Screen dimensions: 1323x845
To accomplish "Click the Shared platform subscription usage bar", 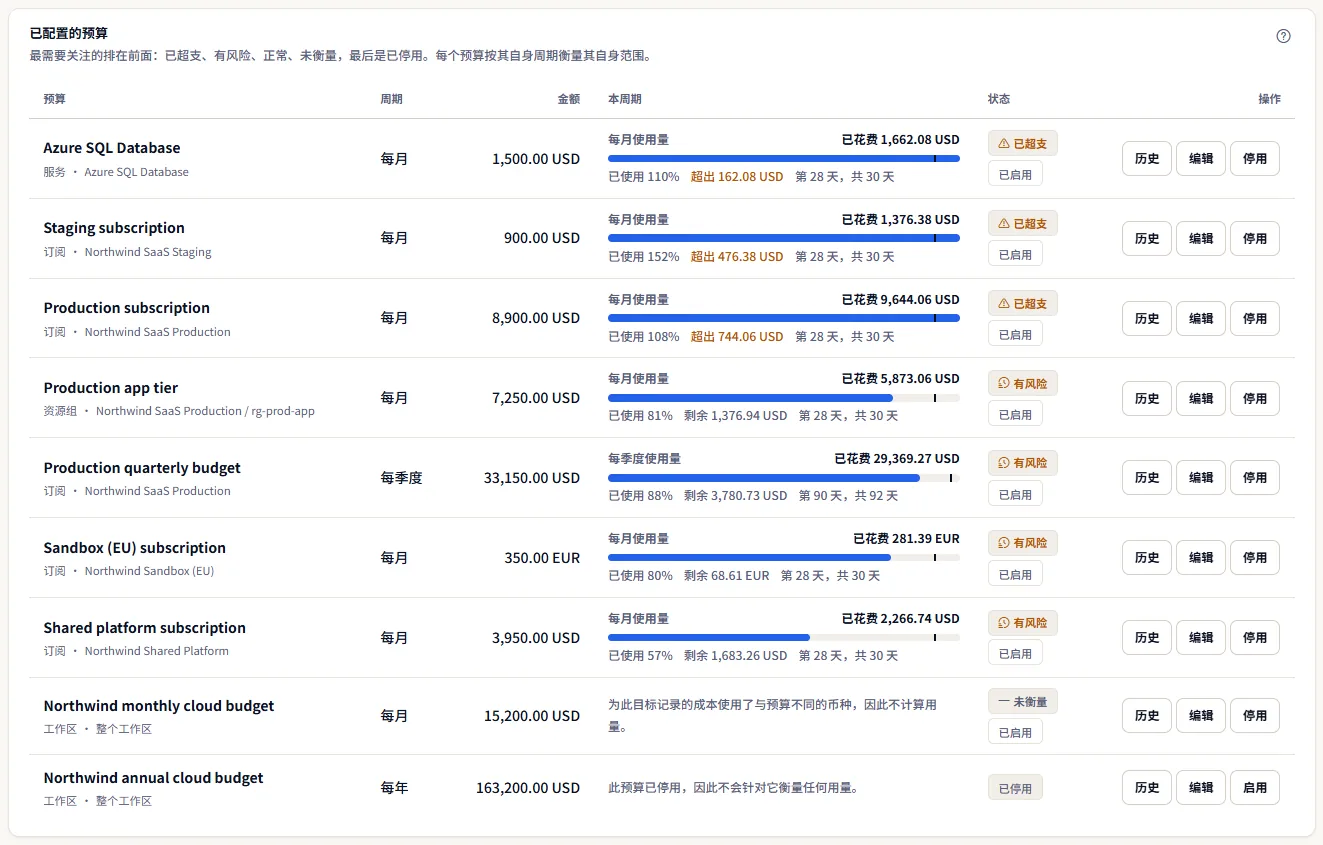I will pyautogui.click(x=784, y=637).
